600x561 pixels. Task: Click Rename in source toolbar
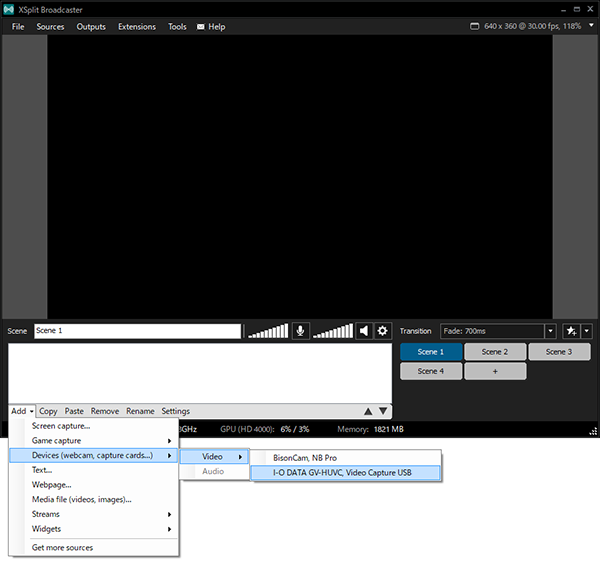point(140,411)
